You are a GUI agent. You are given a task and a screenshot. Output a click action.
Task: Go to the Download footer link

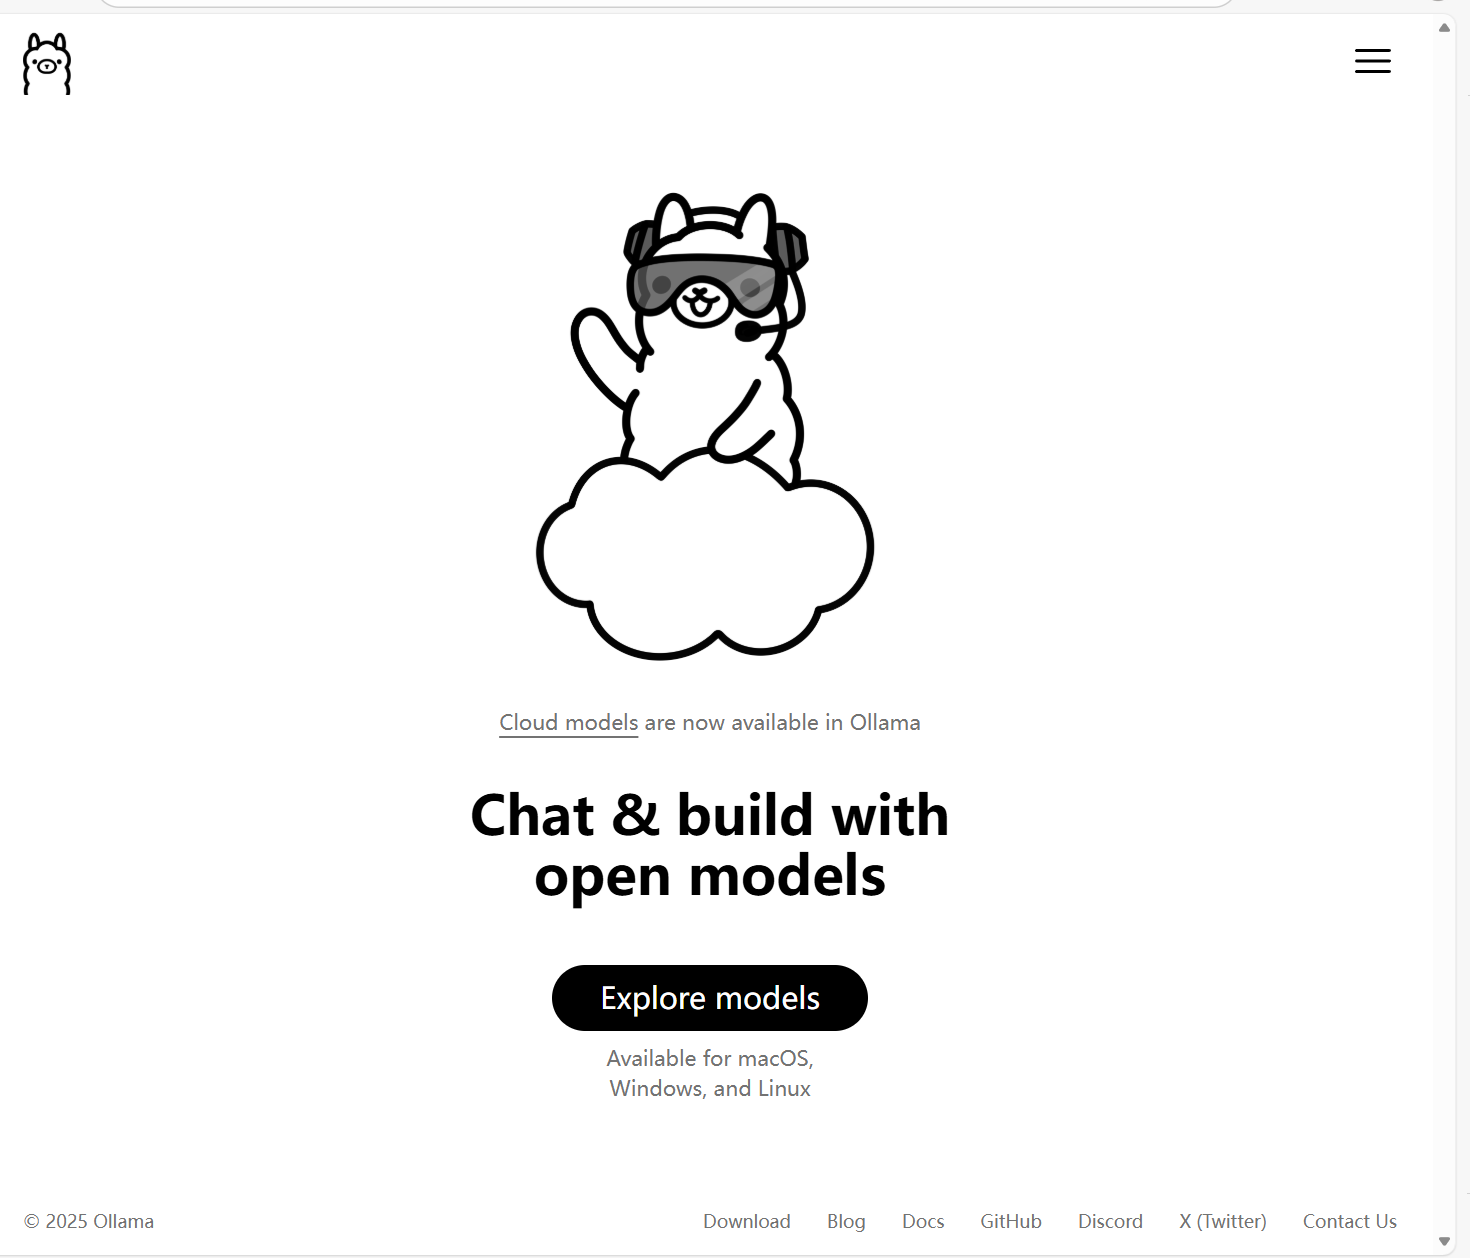(x=747, y=1221)
